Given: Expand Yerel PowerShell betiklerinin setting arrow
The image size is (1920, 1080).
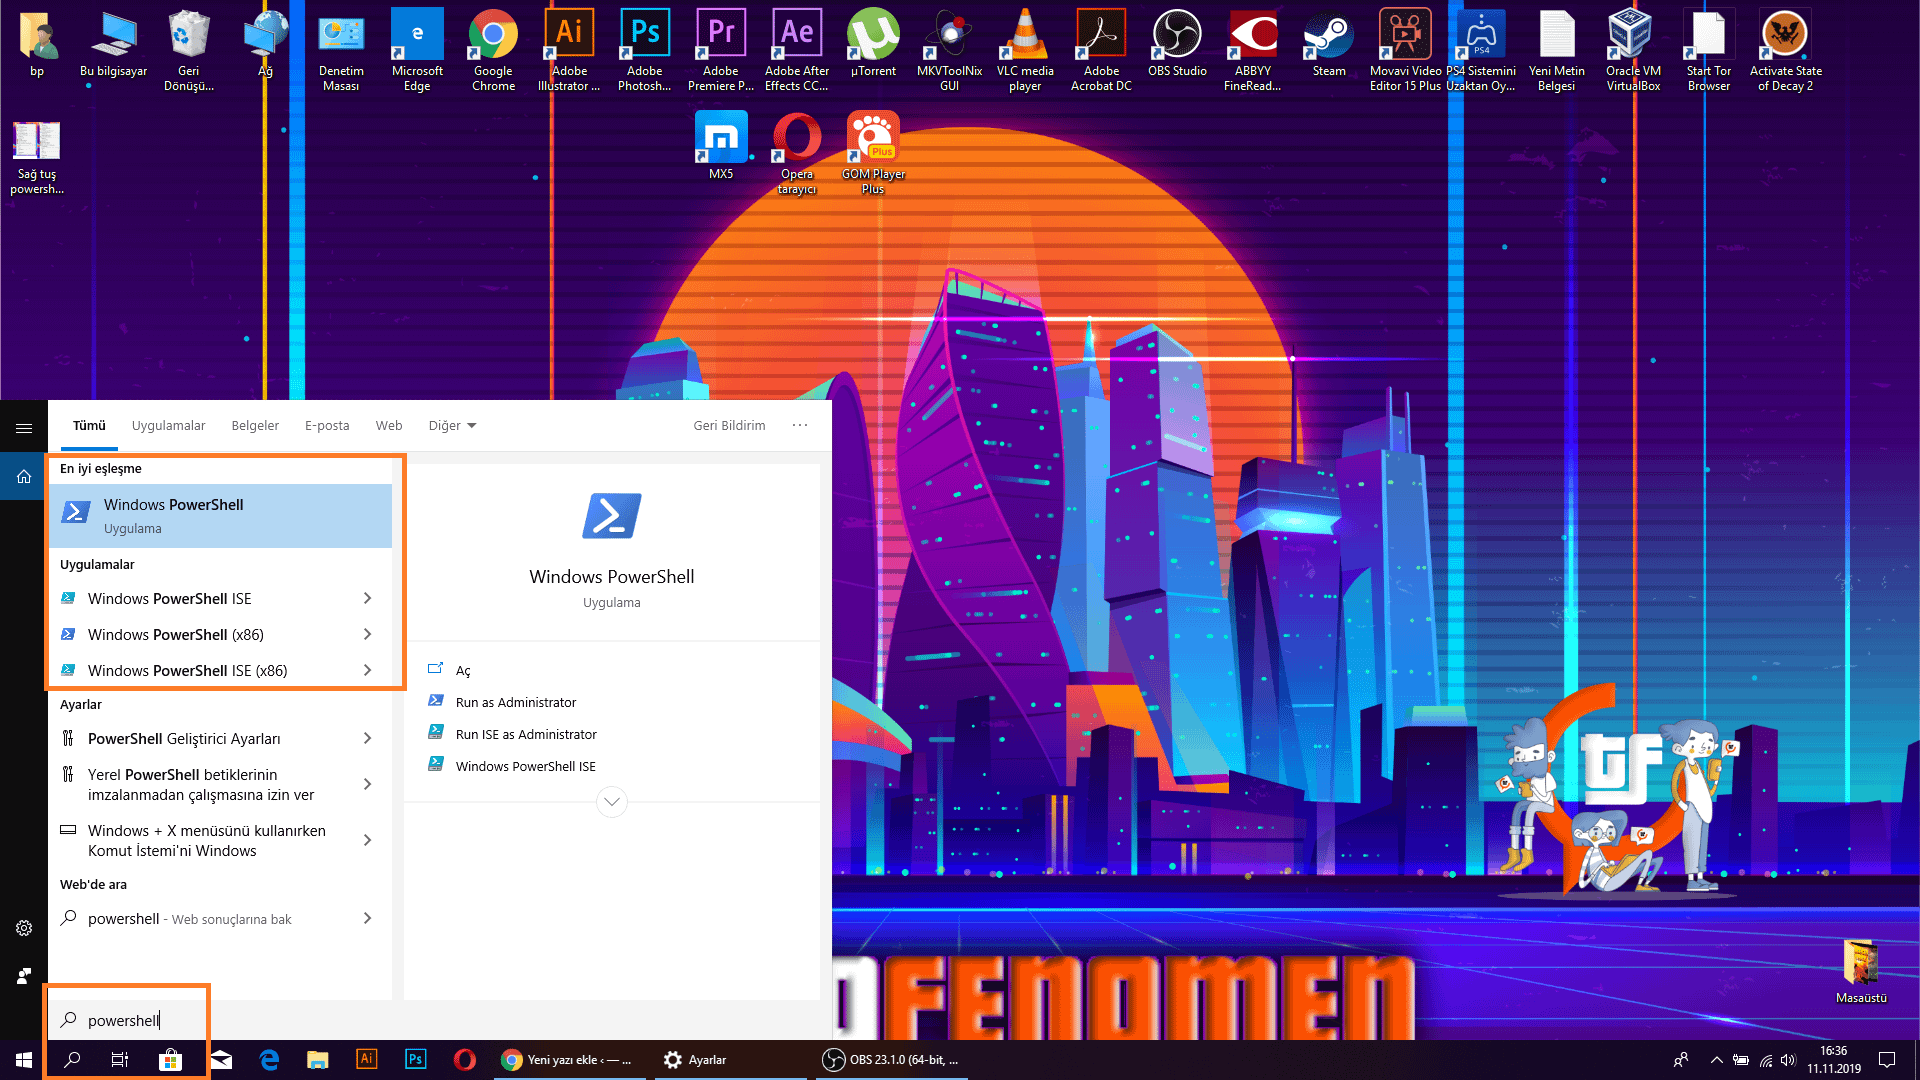Looking at the screenshot, I should click(367, 784).
